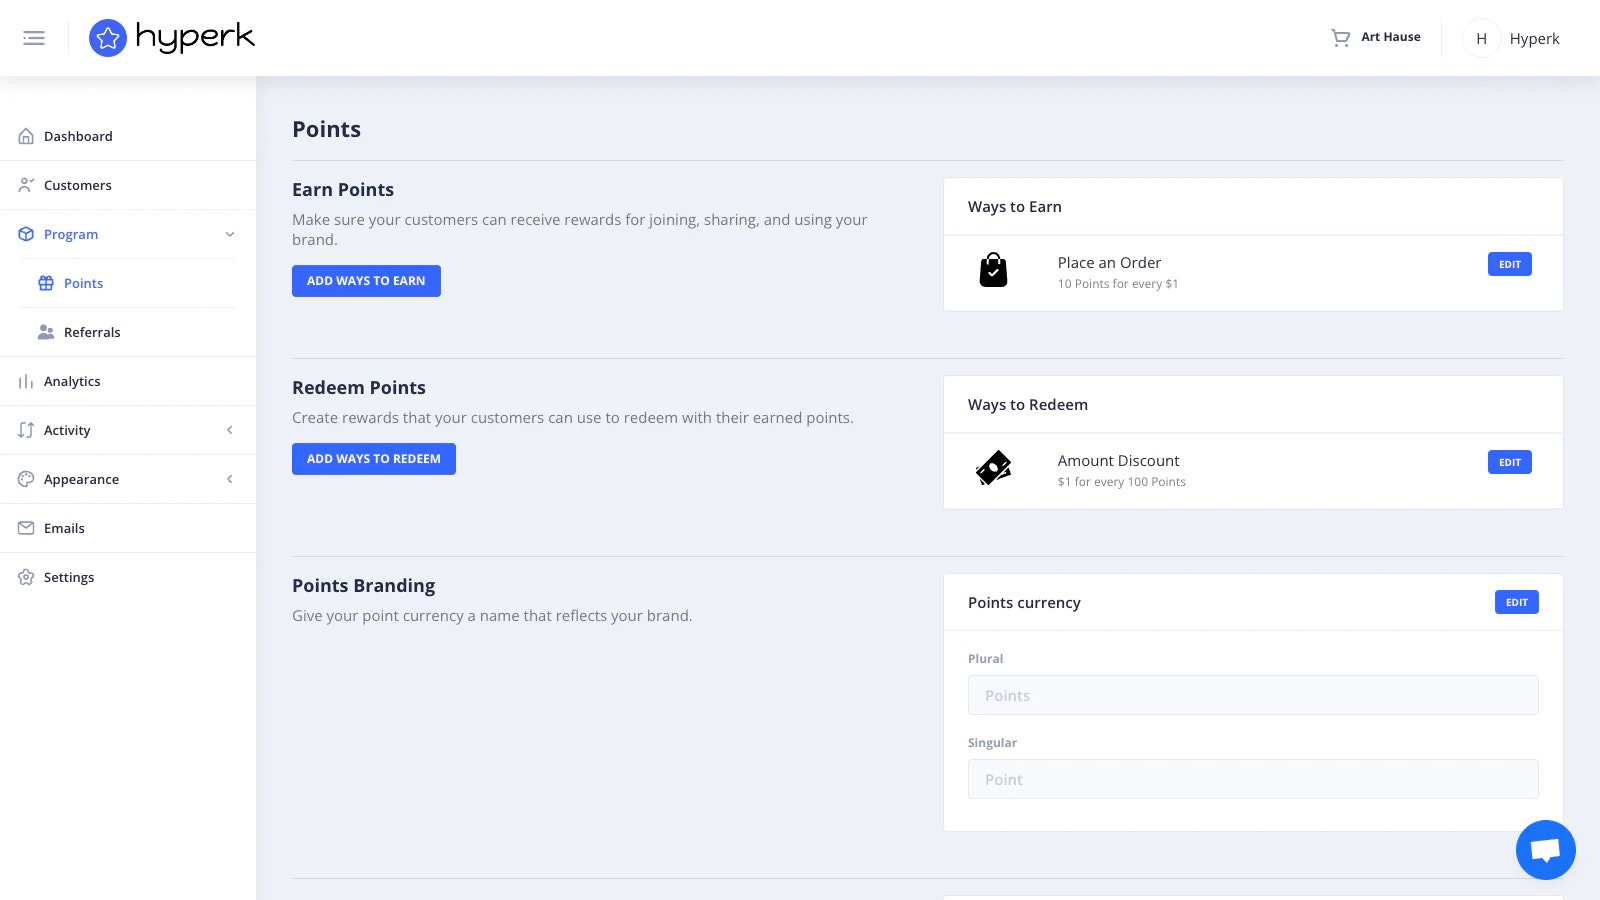Click the hyperk wordmark text

pyautogui.click(x=195, y=38)
